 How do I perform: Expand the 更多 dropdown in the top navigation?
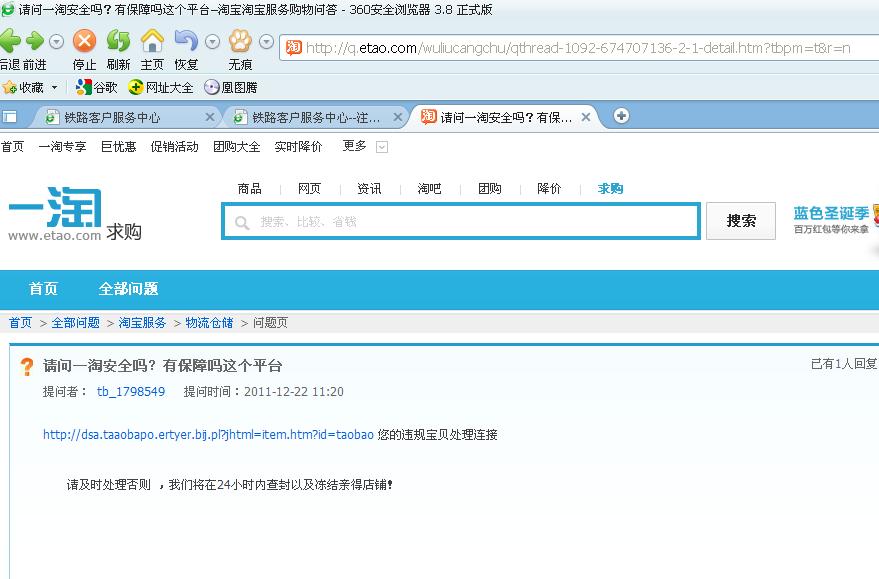click(381, 147)
